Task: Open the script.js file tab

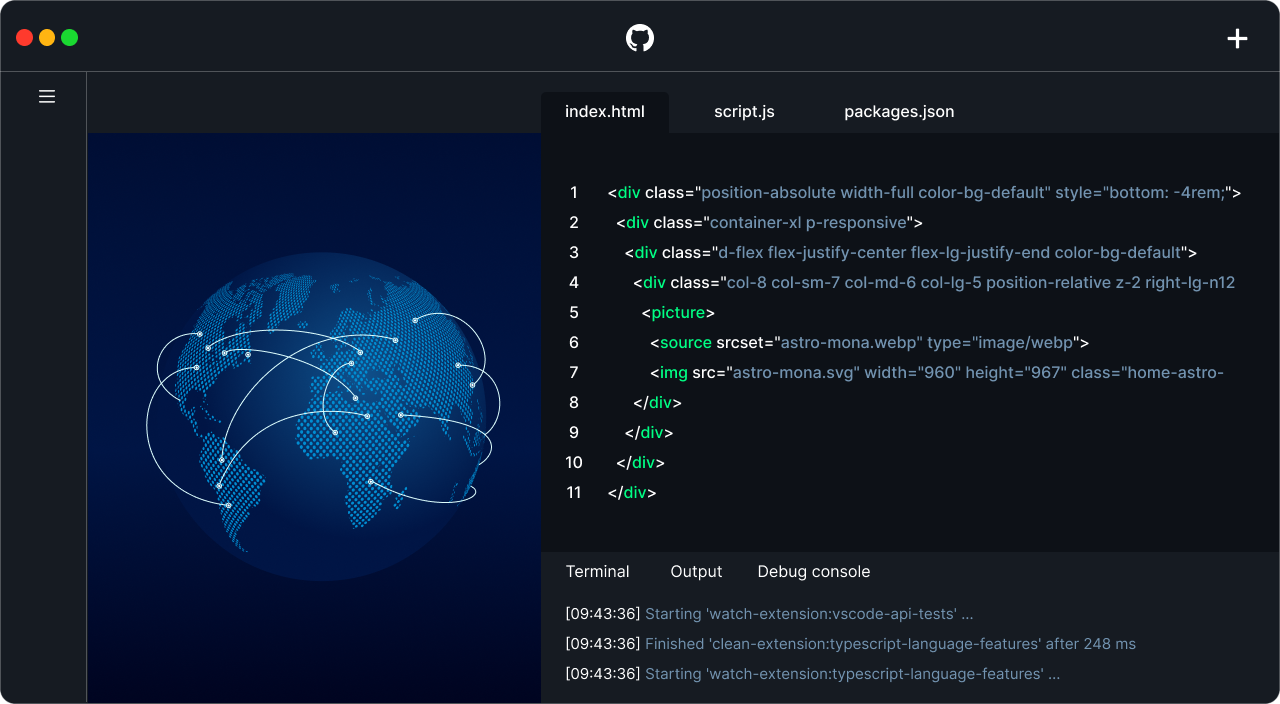Action: 744,112
